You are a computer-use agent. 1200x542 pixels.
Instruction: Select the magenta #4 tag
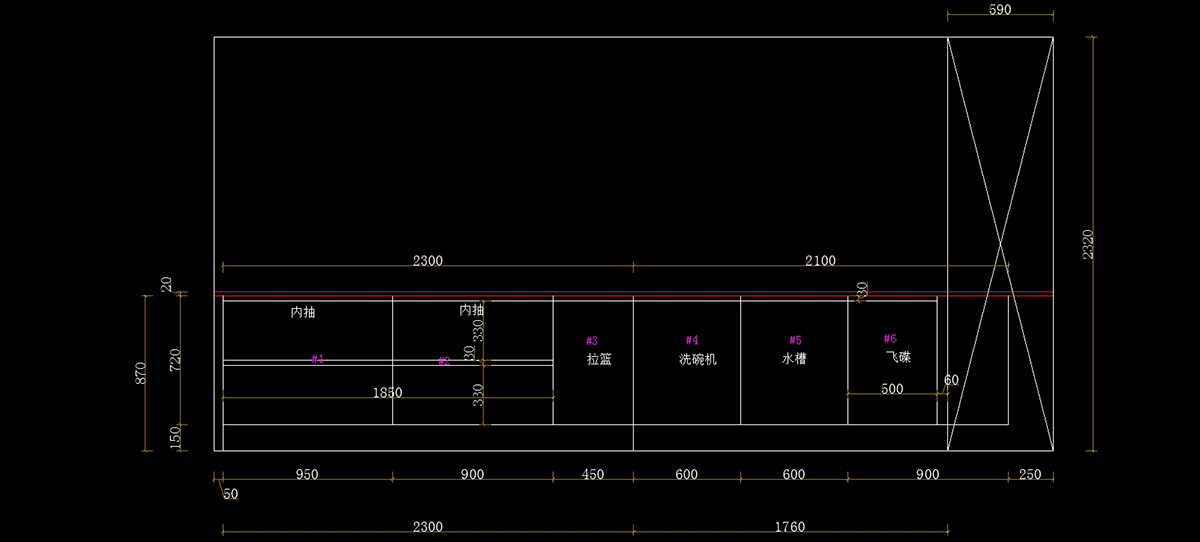coord(692,341)
